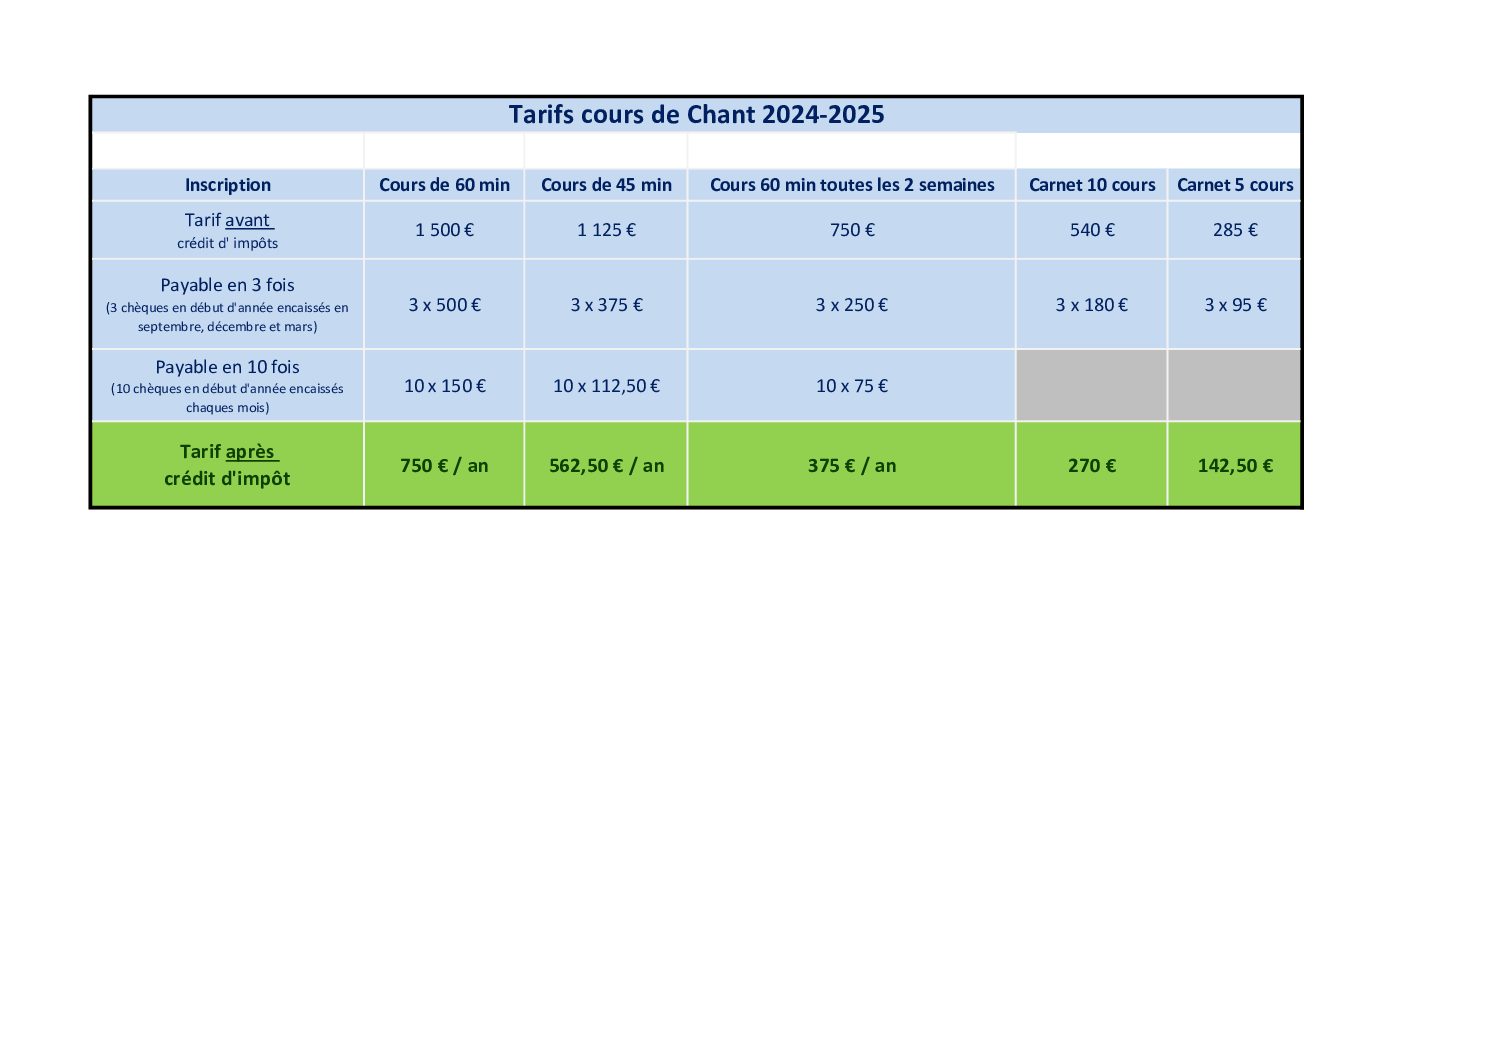1497x1058 pixels.
Task: Select the 'Inscription' header cell
Action: (x=228, y=185)
